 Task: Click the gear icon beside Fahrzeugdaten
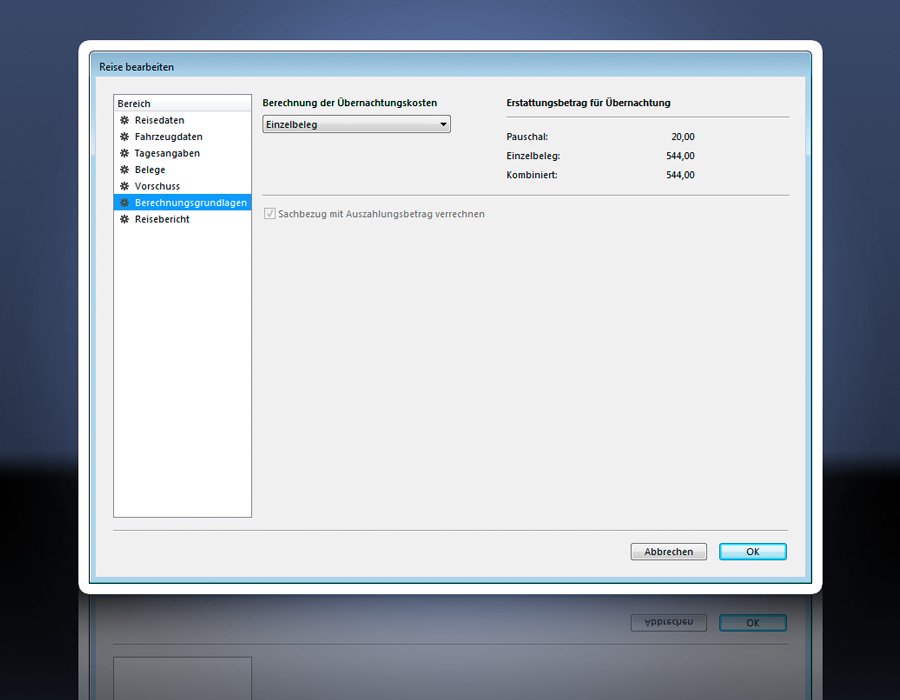[124, 137]
